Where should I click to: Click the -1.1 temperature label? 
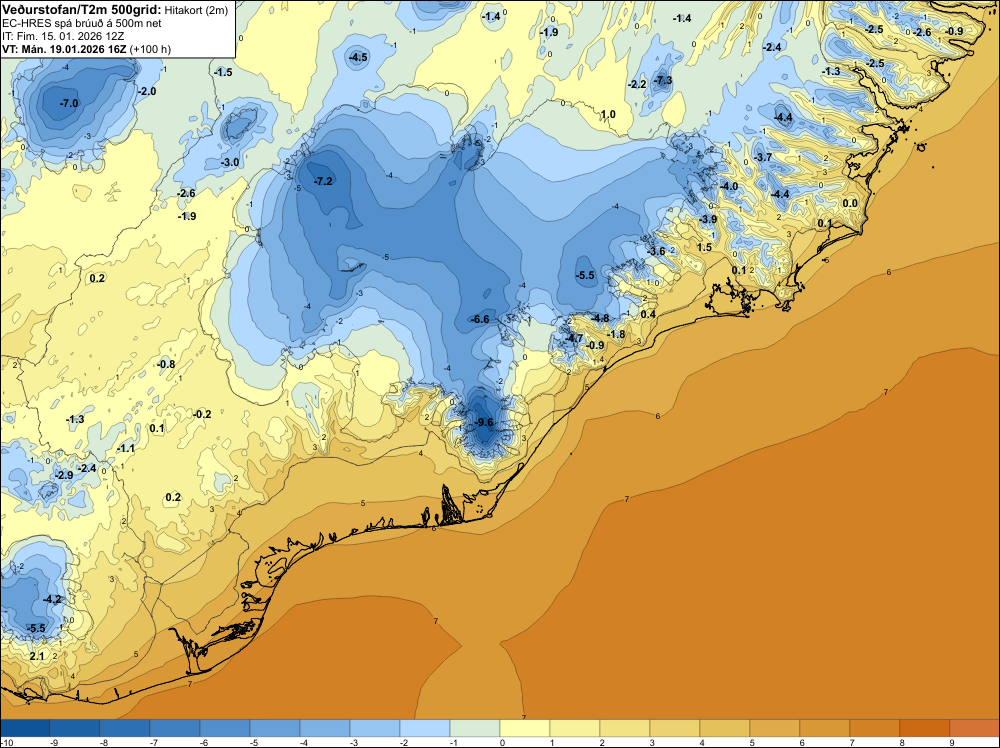tap(126, 448)
